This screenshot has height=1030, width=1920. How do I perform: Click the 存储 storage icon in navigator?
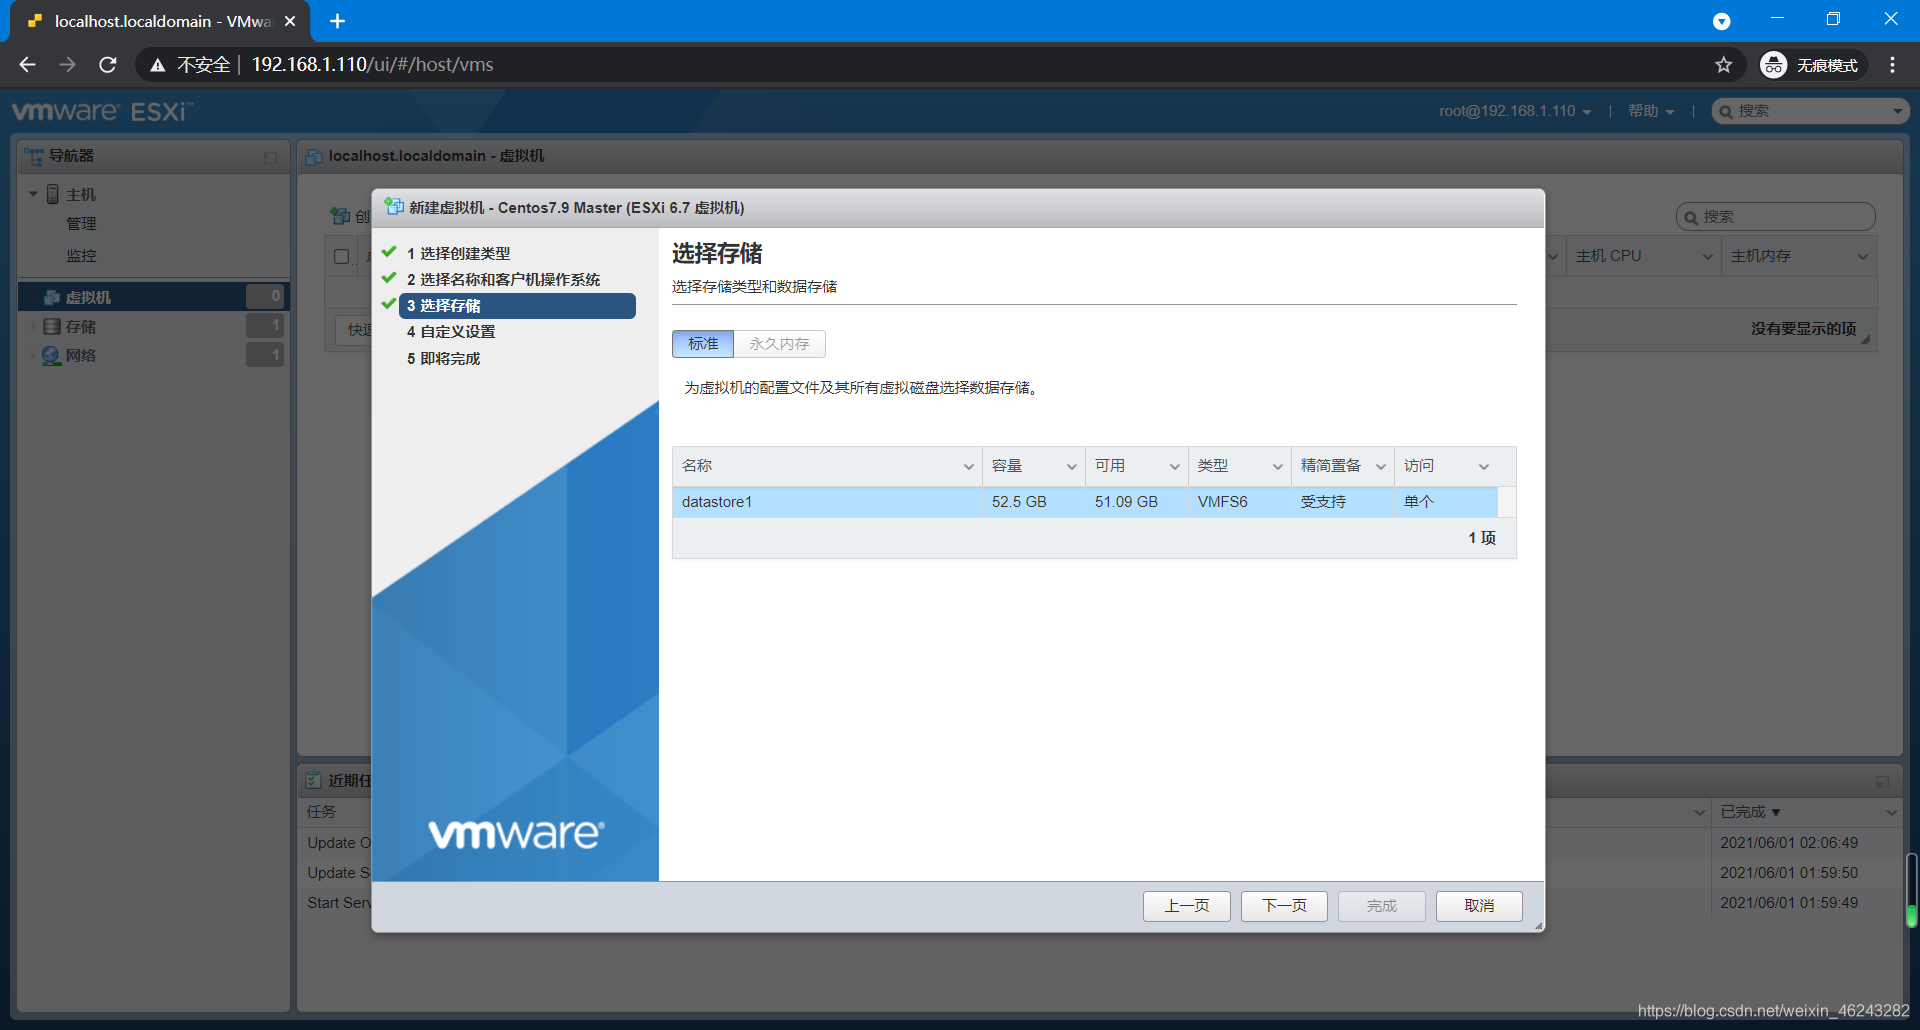52,327
